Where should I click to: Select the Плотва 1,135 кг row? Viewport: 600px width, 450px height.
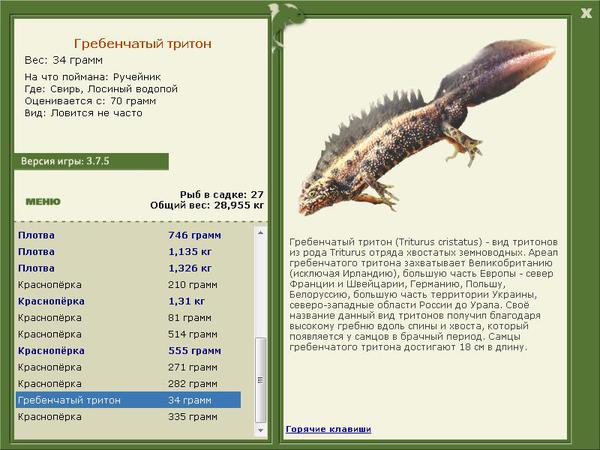click(x=128, y=252)
